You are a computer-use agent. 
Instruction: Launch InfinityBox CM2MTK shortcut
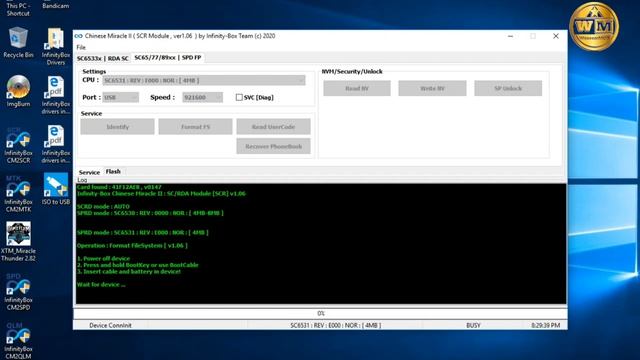pyautogui.click(x=18, y=194)
